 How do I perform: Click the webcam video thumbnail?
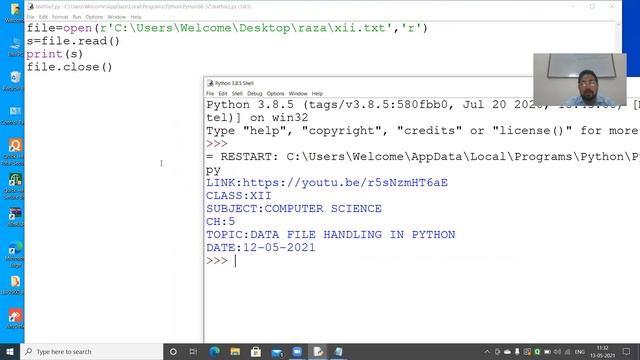point(580,80)
